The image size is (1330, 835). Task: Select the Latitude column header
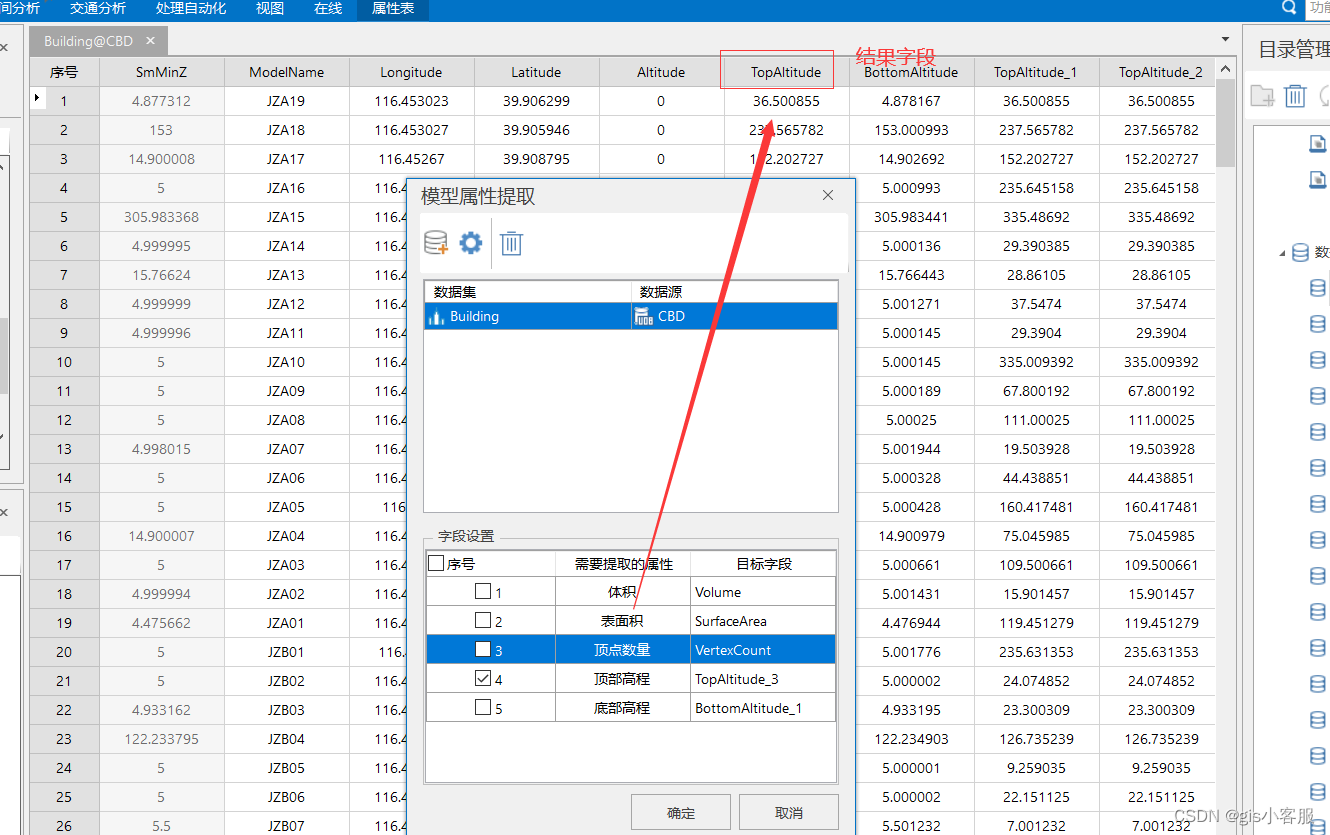coord(536,72)
